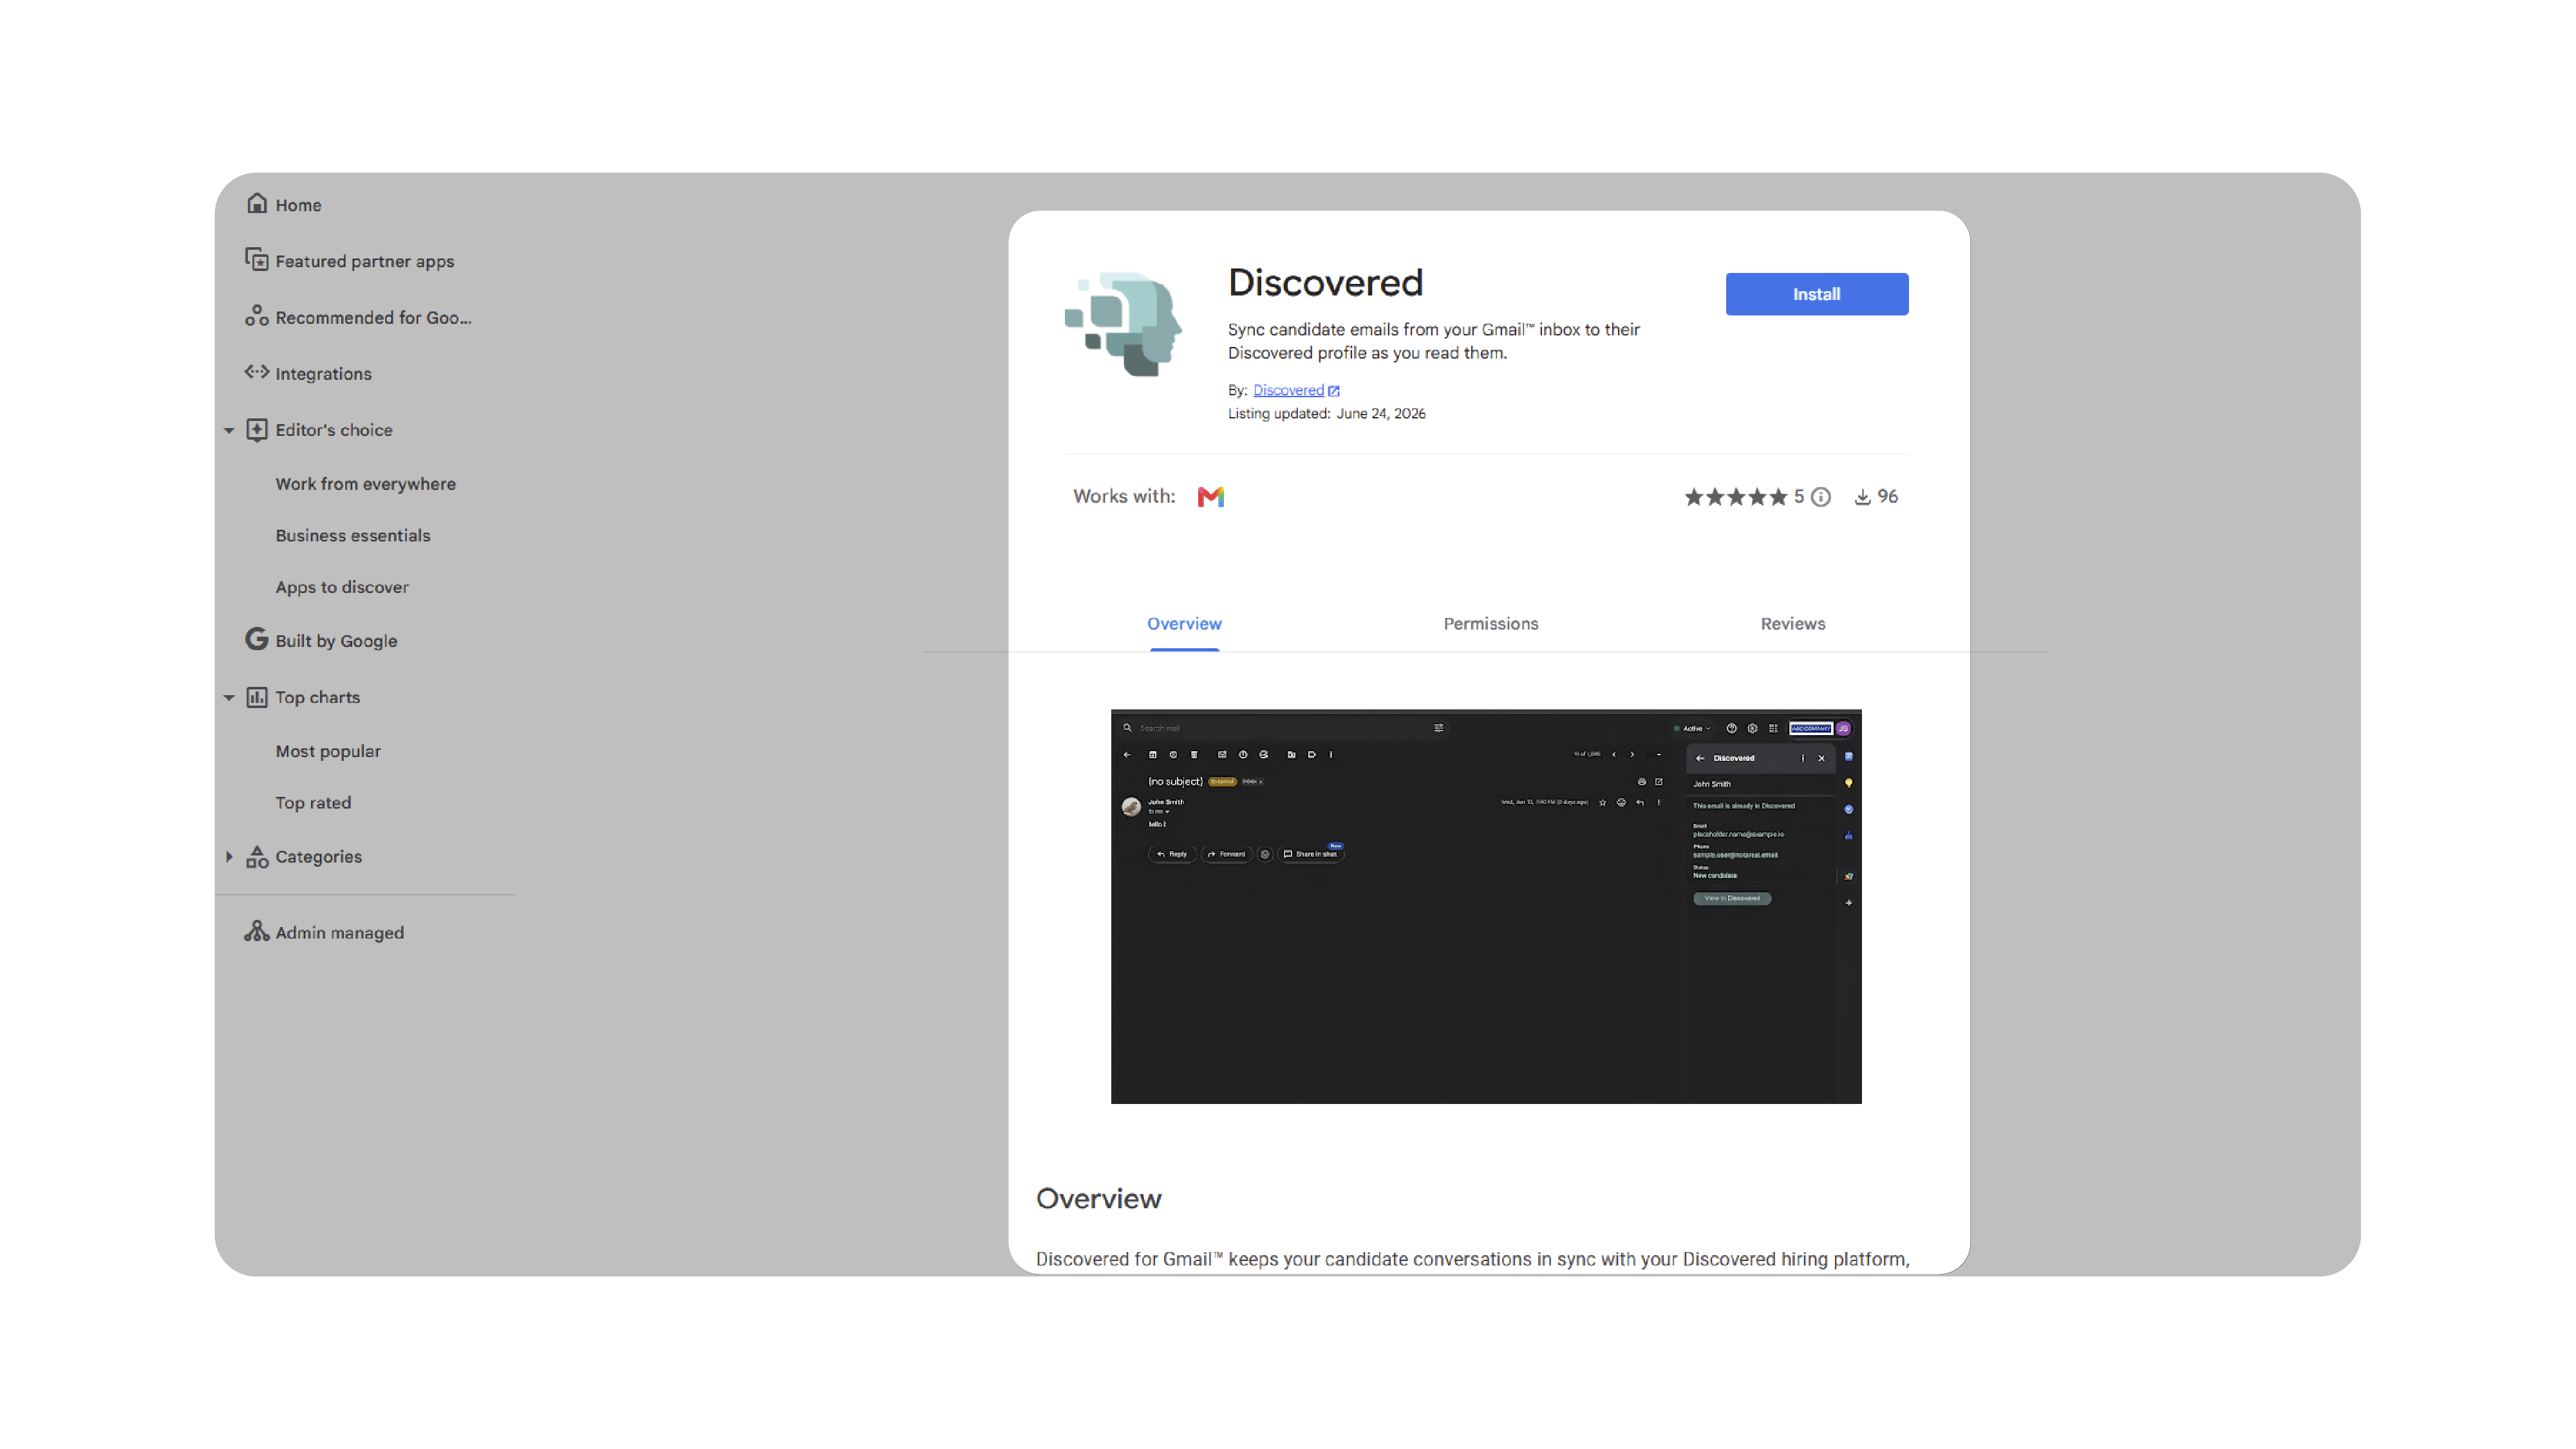Open the Home icon in sidebar
This screenshot has width=2576, height=1449.
pyautogui.click(x=257, y=204)
